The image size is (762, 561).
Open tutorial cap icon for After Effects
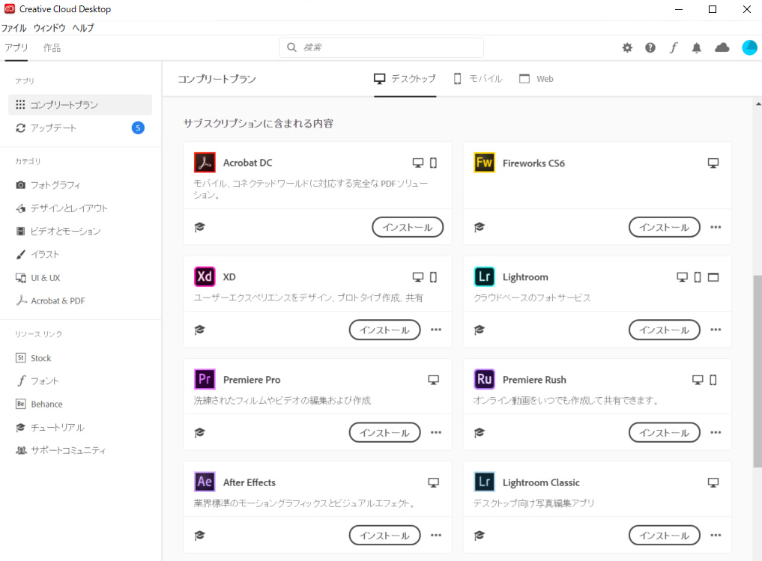[200, 535]
